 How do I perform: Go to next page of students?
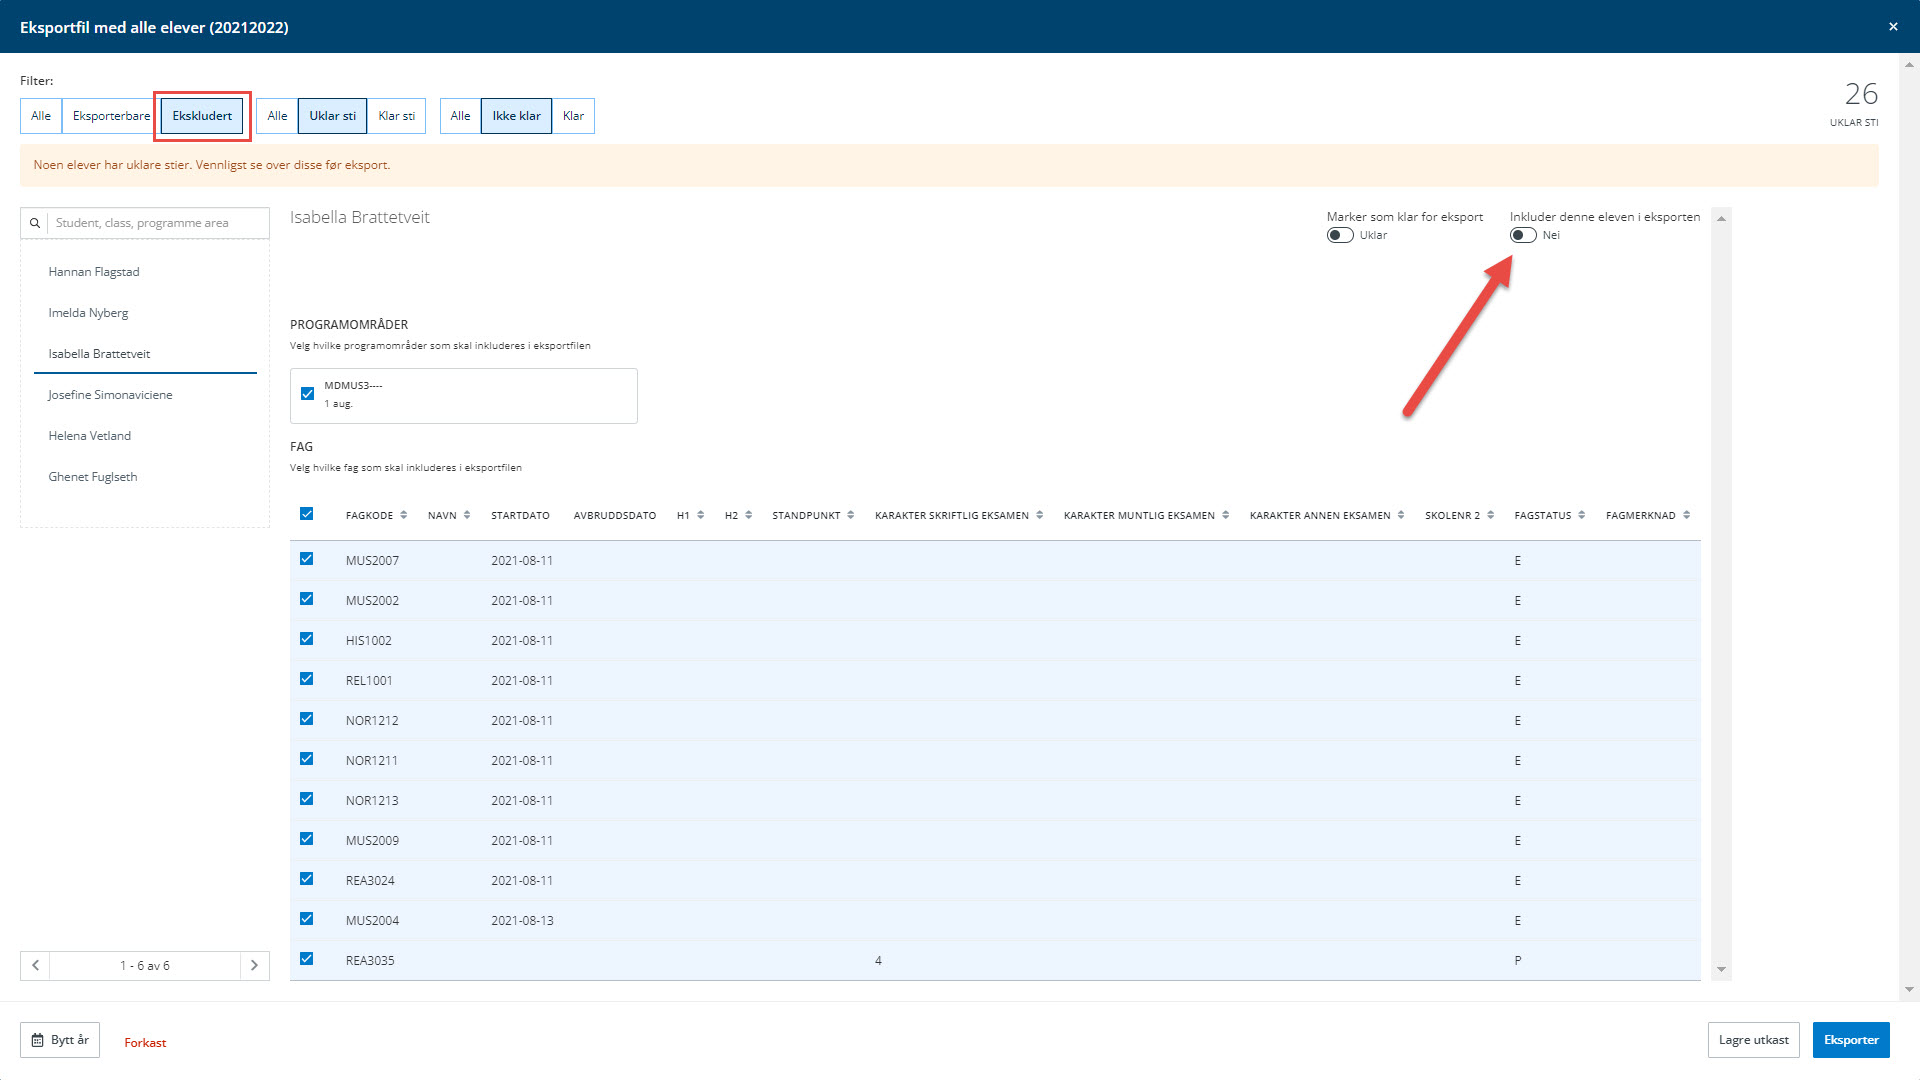pyautogui.click(x=254, y=965)
